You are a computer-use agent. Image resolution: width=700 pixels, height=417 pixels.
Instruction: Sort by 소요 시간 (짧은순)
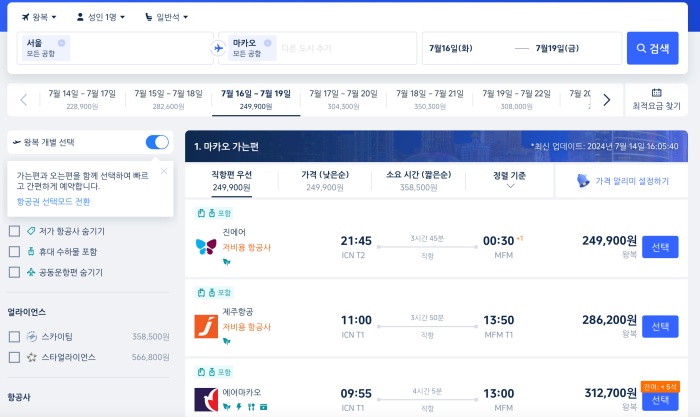click(418, 180)
